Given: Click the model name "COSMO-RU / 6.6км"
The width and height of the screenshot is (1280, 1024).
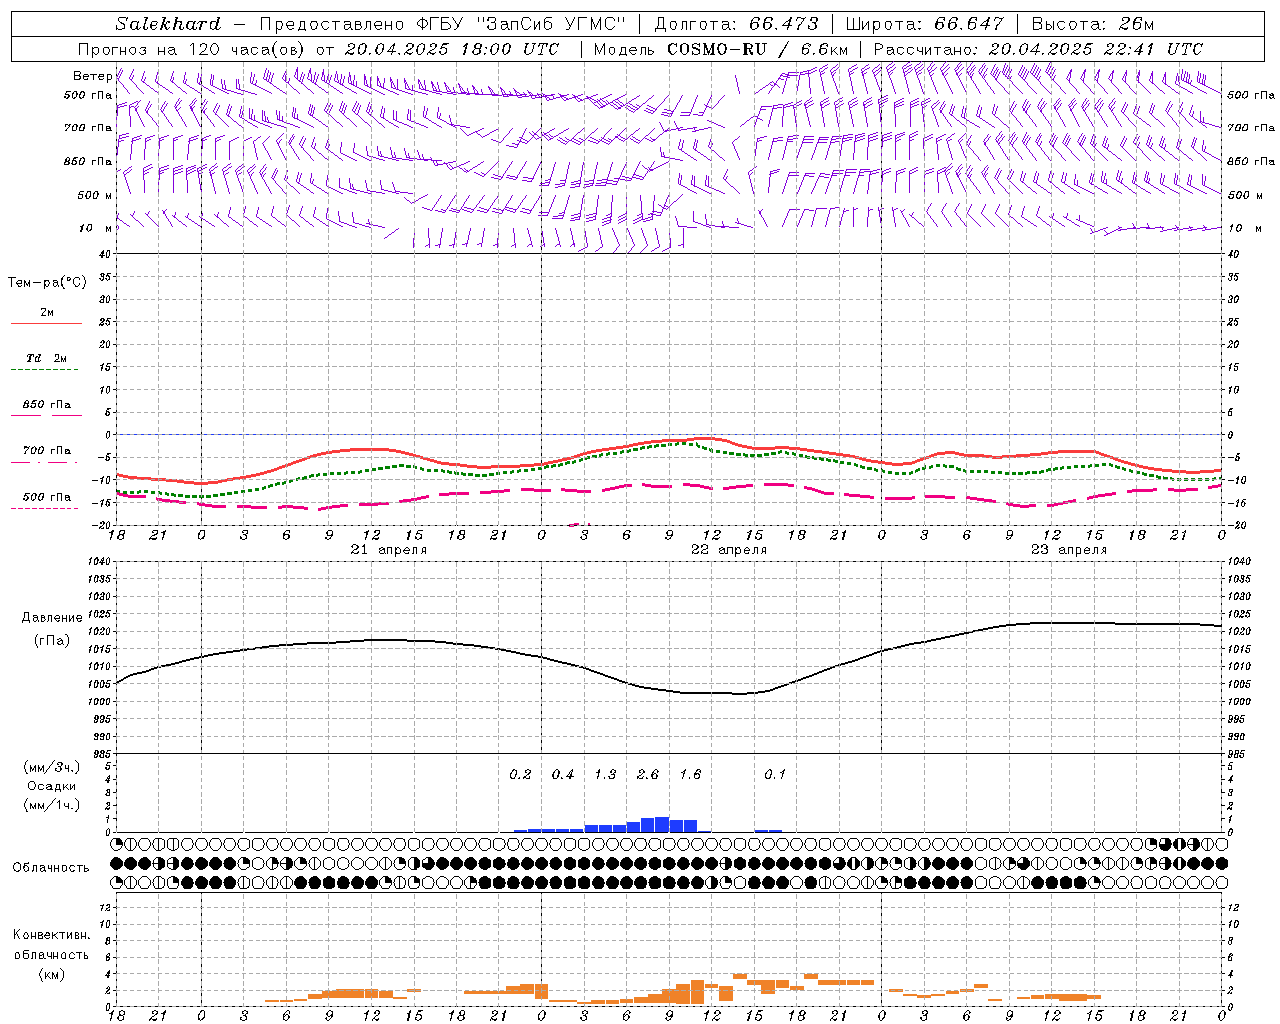Looking at the screenshot, I should 758,49.
